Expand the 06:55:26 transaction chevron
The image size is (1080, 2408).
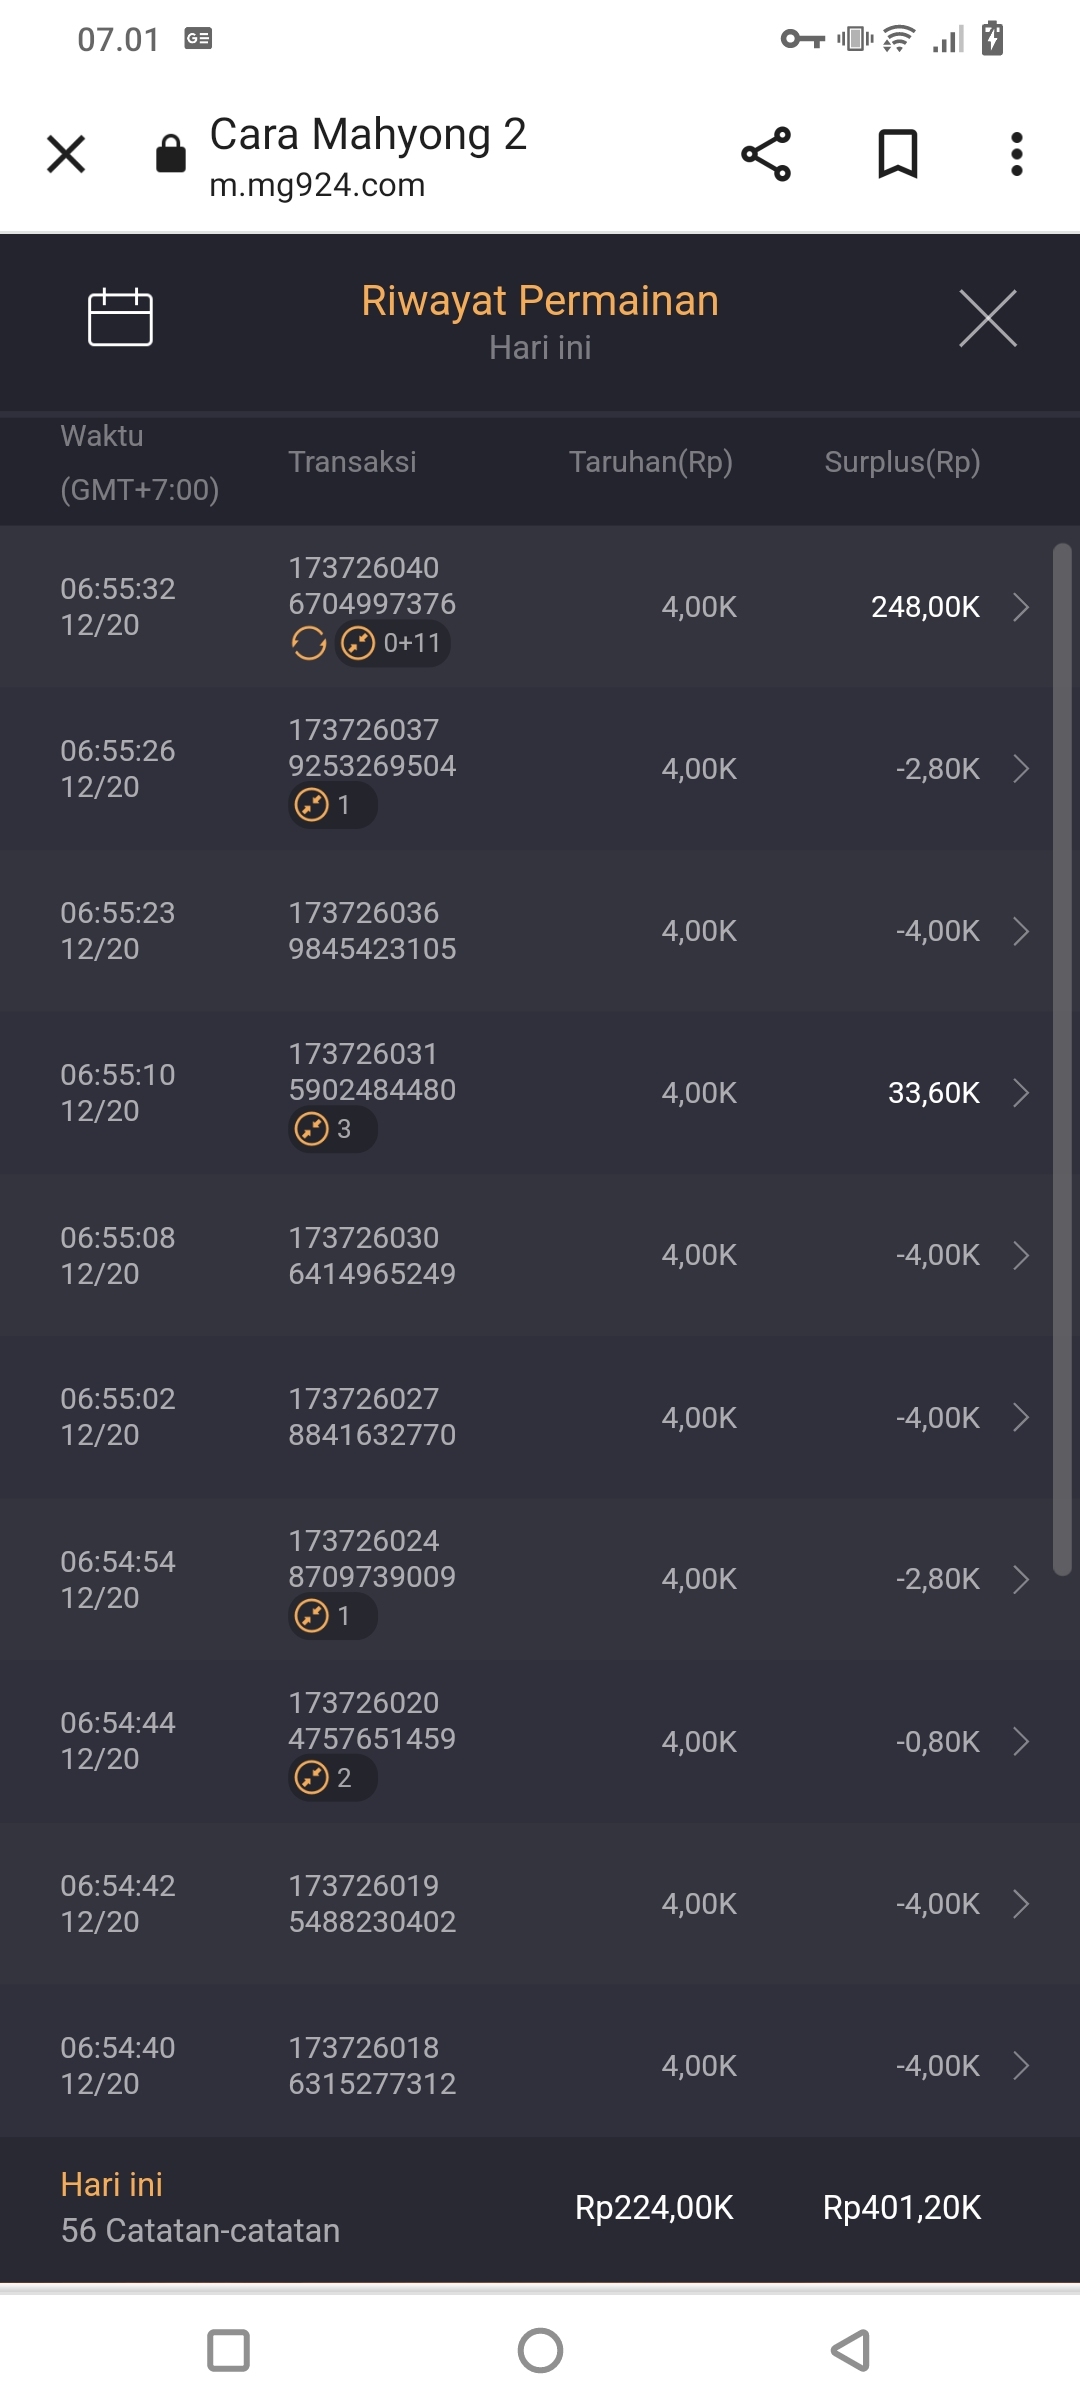click(1020, 769)
